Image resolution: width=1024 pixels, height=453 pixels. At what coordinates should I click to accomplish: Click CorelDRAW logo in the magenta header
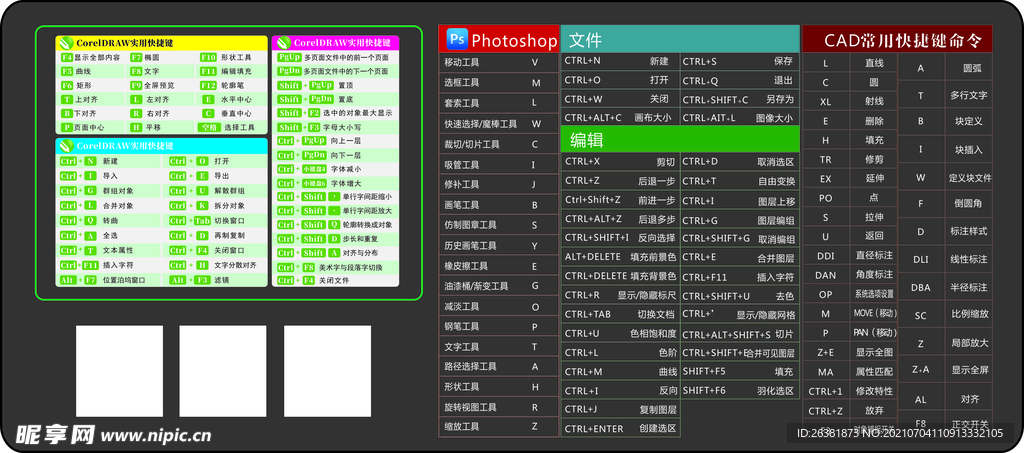click(283, 42)
